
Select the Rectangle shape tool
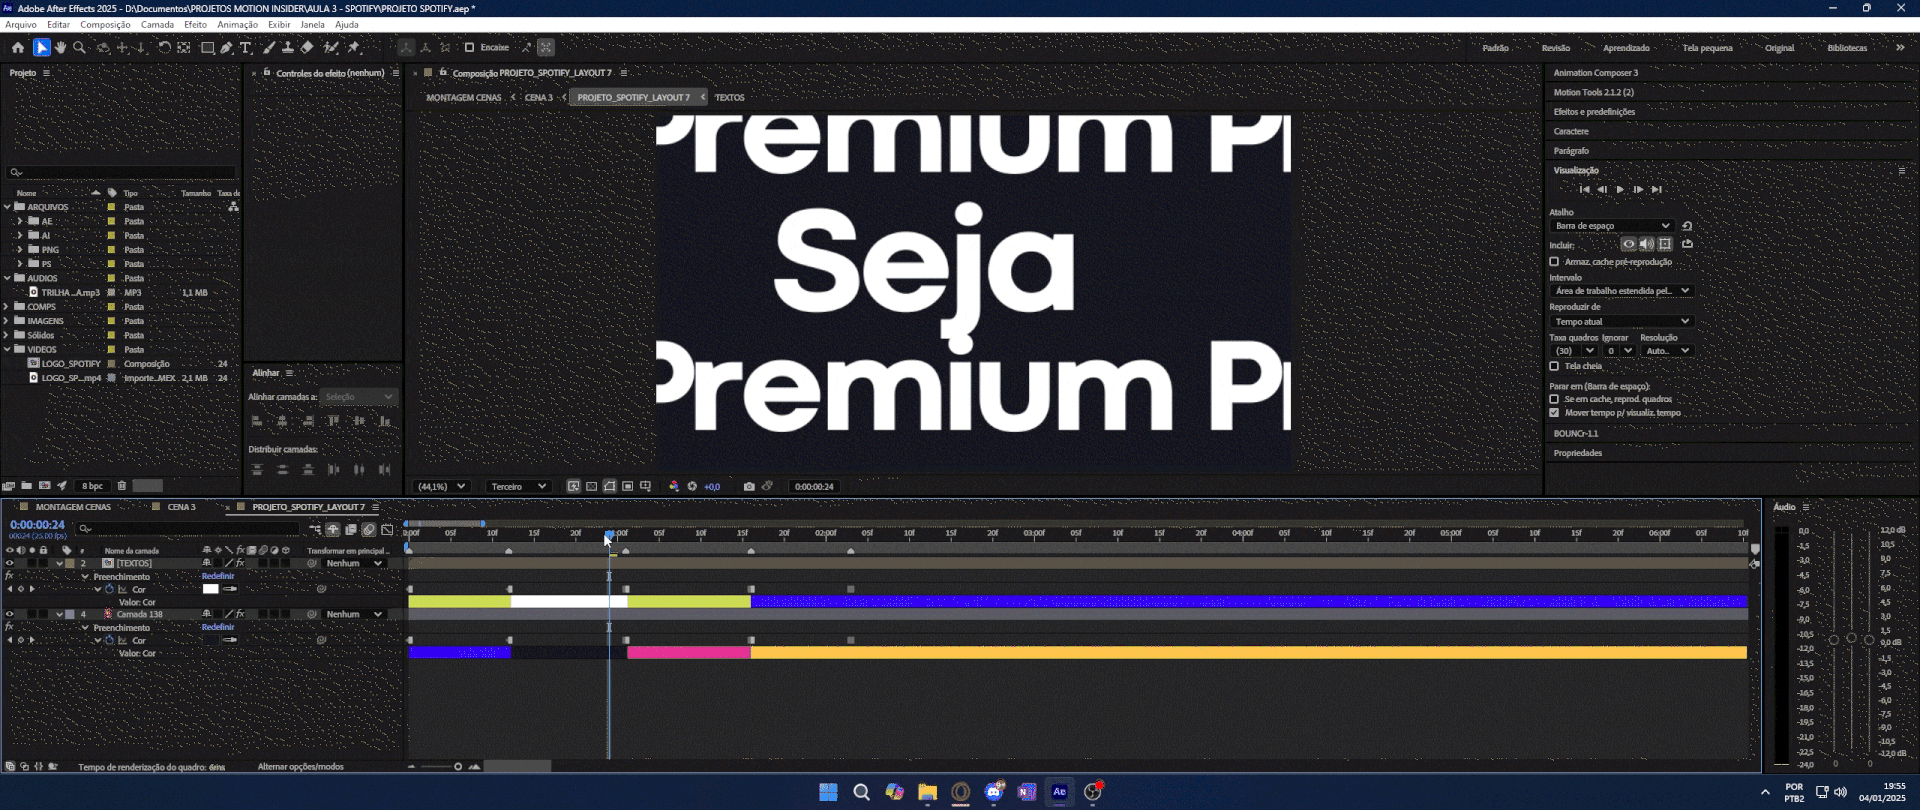pos(207,47)
